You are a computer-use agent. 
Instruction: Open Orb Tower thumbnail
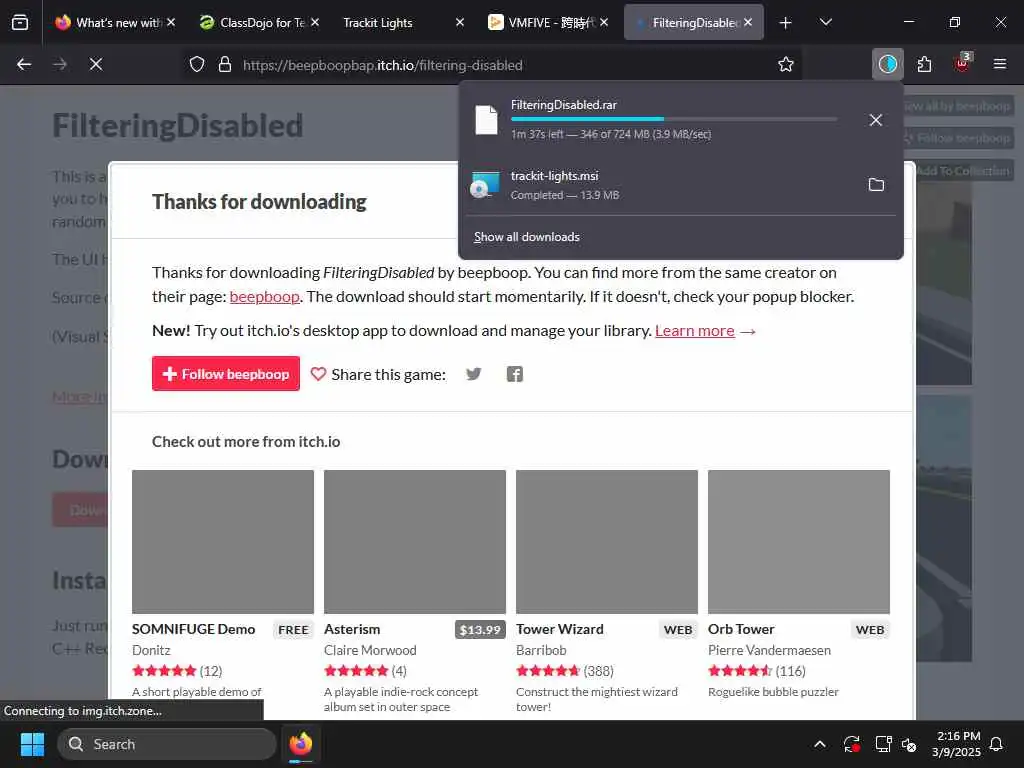click(x=799, y=541)
